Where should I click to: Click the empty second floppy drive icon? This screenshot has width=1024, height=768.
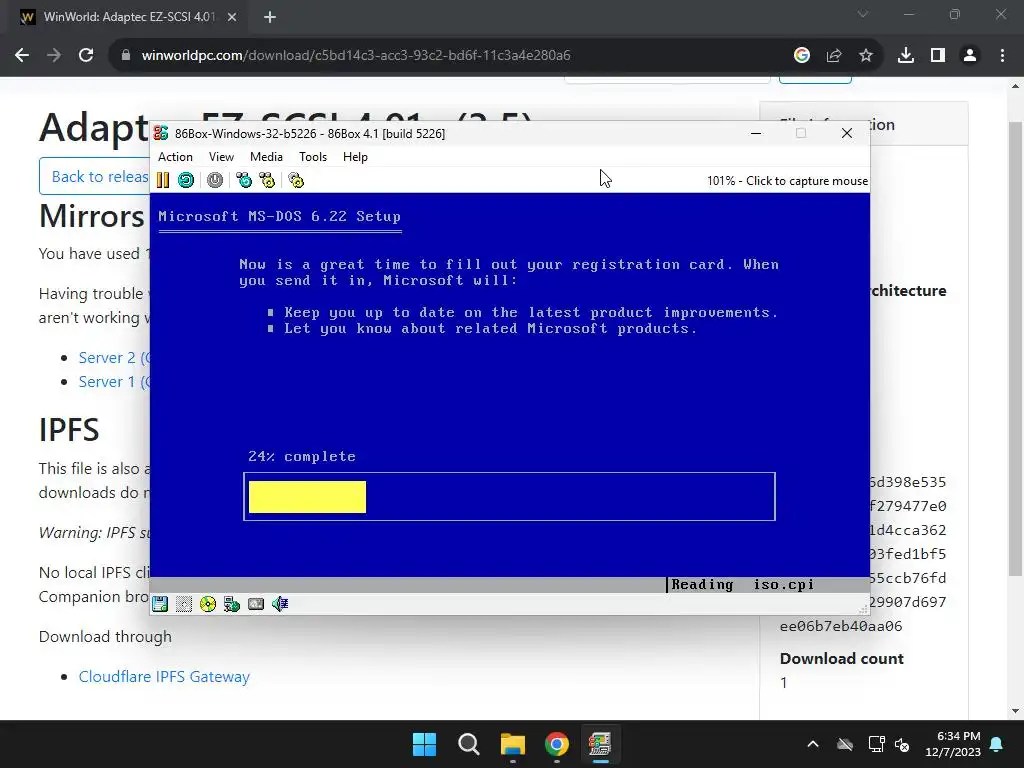pos(184,604)
